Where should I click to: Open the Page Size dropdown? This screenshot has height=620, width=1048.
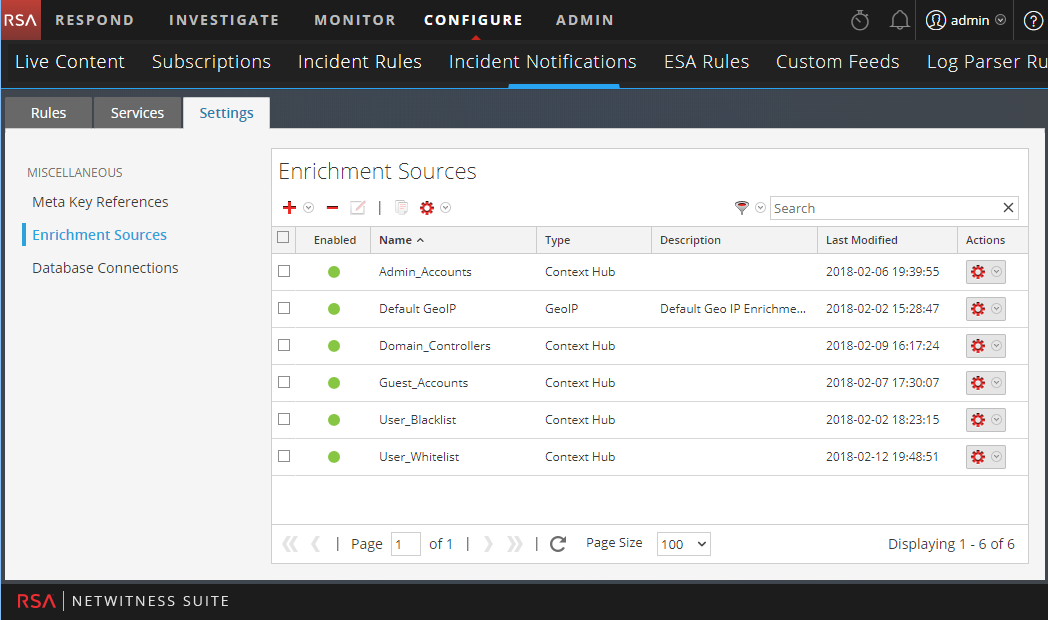pos(683,544)
